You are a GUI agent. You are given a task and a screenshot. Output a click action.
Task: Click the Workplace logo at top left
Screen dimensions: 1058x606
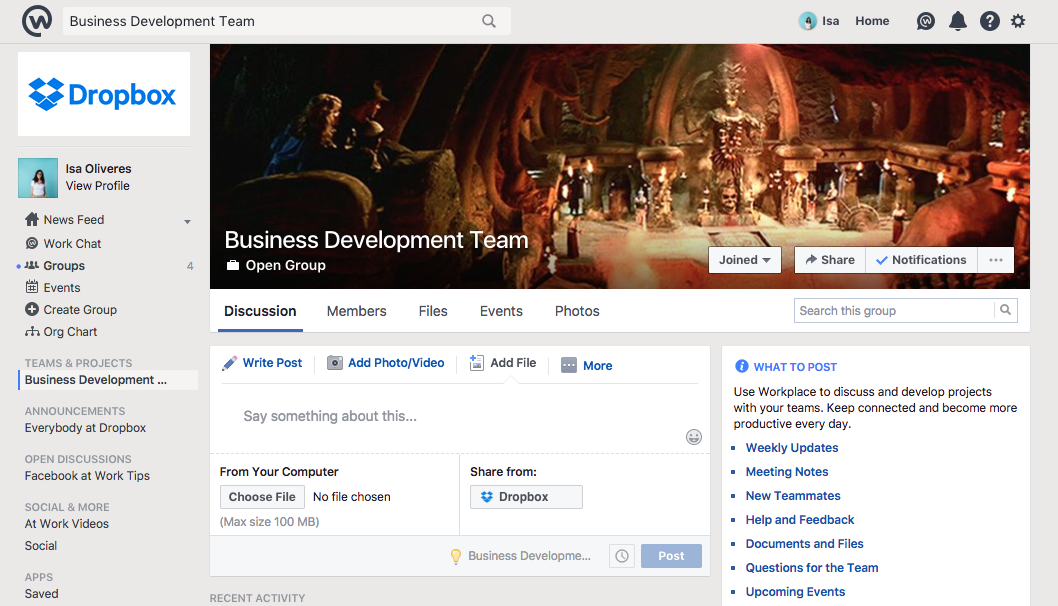point(37,21)
